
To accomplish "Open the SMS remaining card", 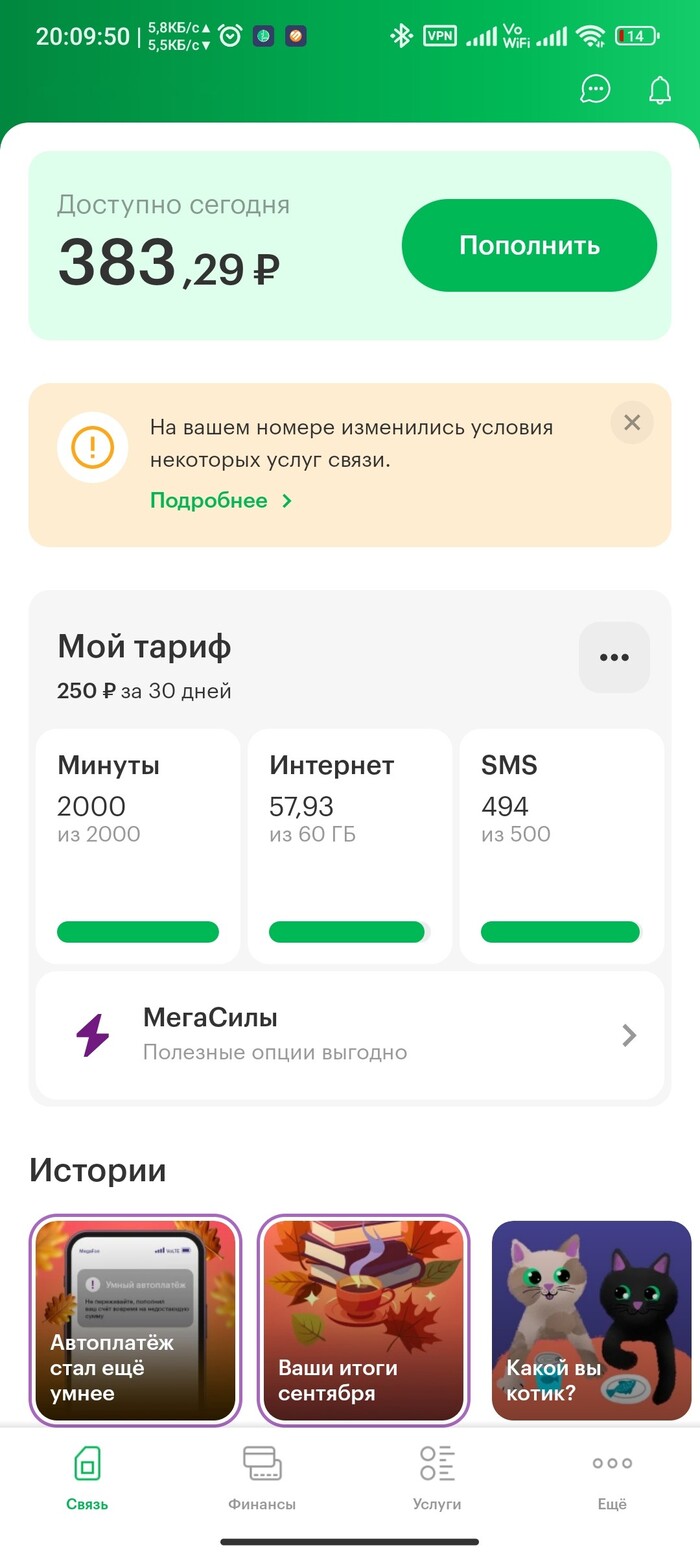I will (x=561, y=846).
